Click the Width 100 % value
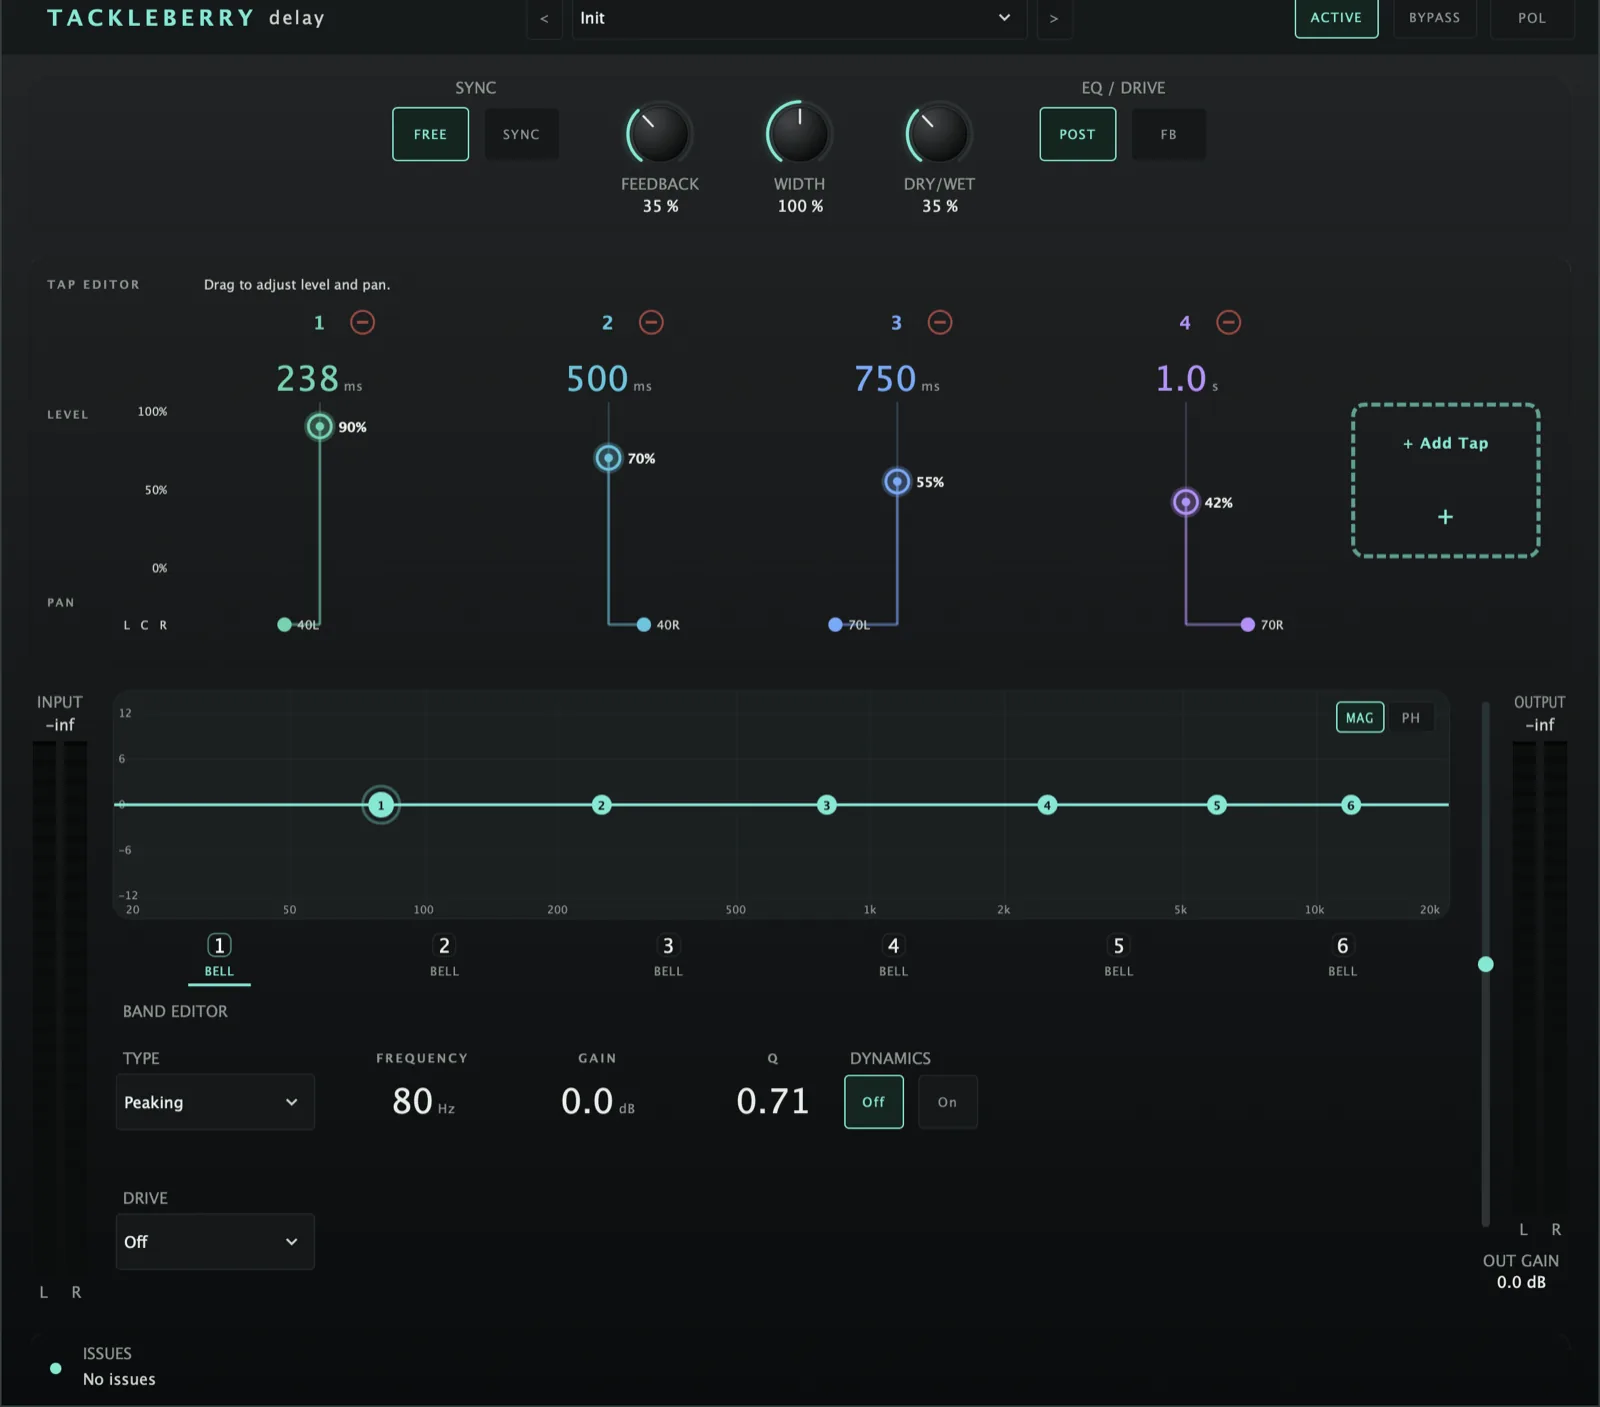 click(x=800, y=206)
